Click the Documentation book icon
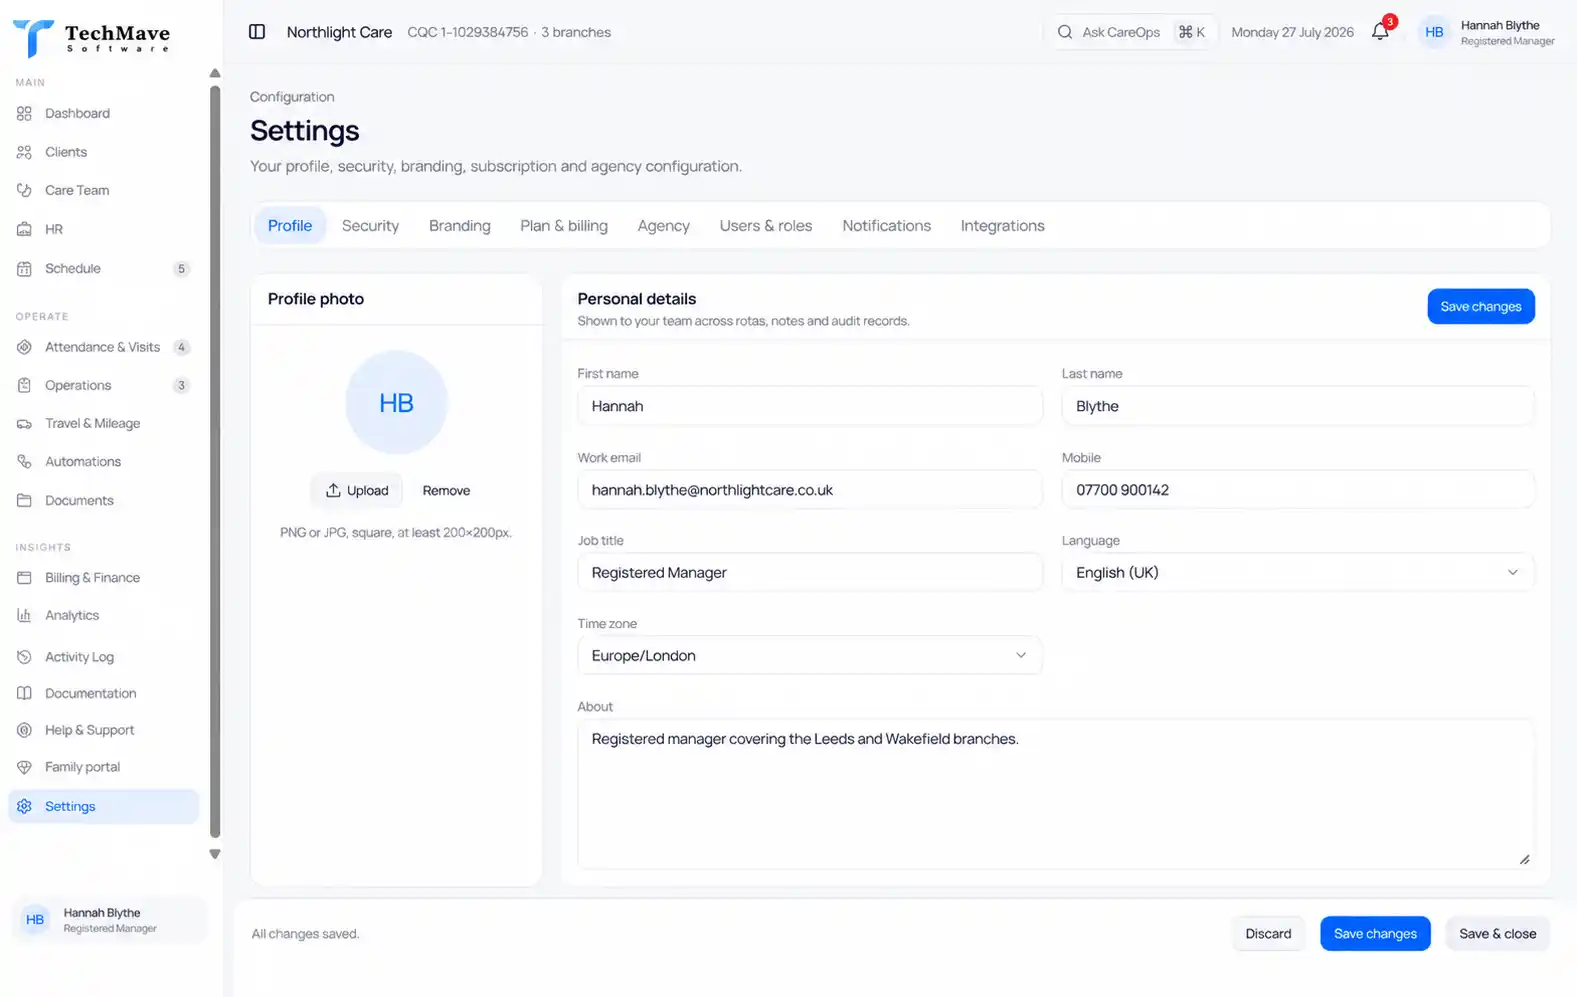Screen dimensions: 1577x997 pos(24,693)
